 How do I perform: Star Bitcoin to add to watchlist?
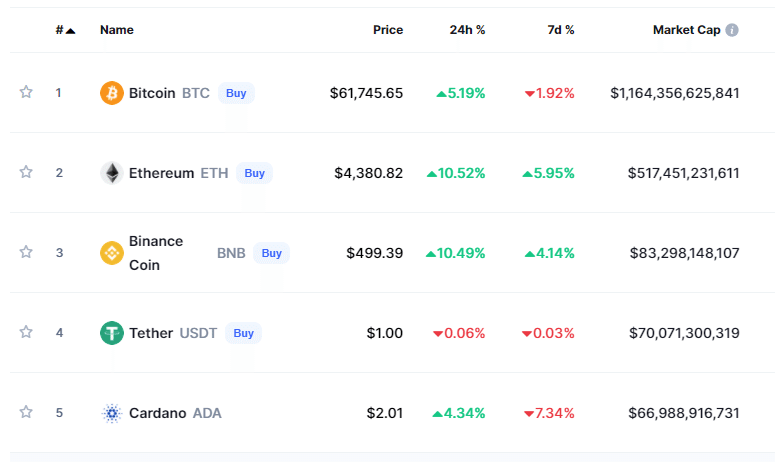pyautogui.click(x=26, y=92)
